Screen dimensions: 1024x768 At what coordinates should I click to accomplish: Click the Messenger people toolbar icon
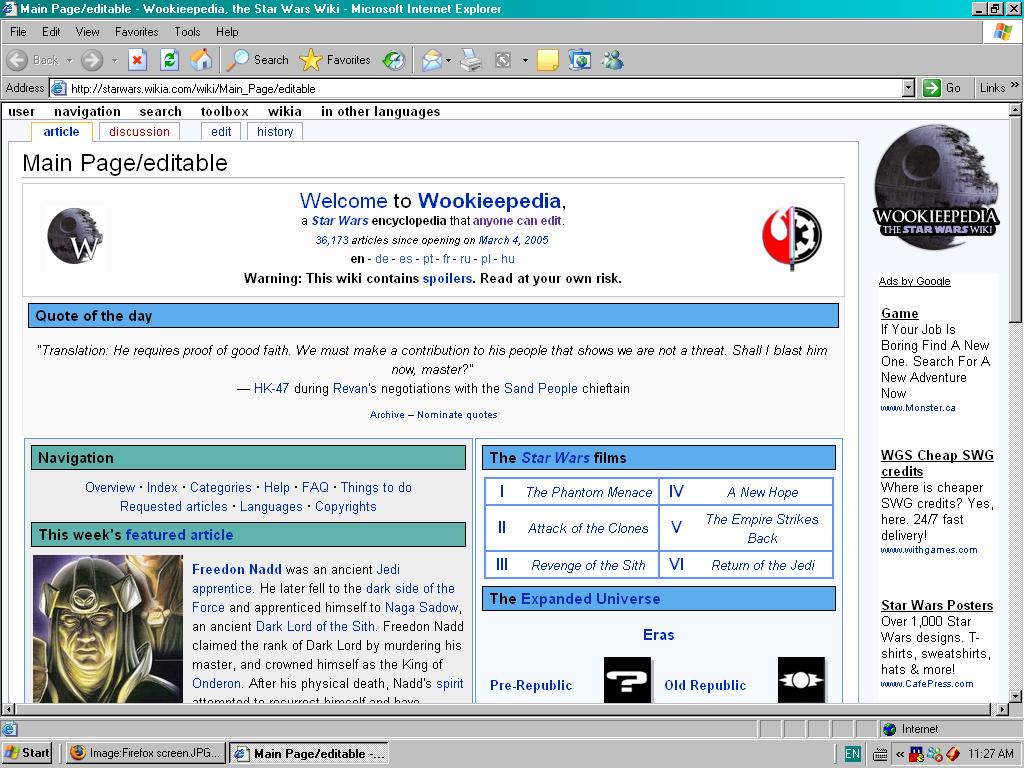(613, 60)
